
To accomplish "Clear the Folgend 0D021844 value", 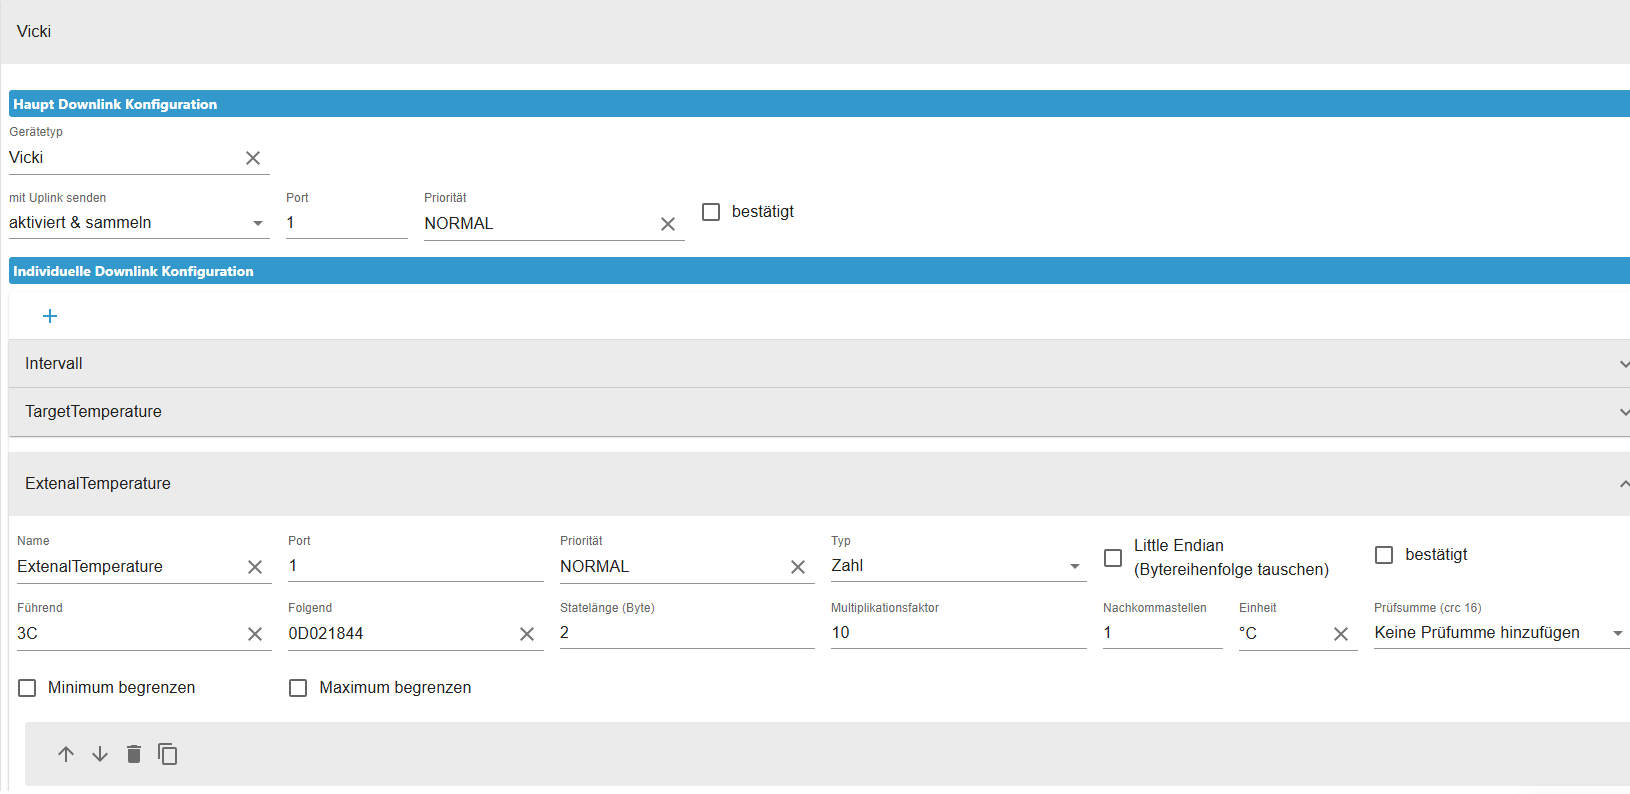I will click(x=527, y=634).
